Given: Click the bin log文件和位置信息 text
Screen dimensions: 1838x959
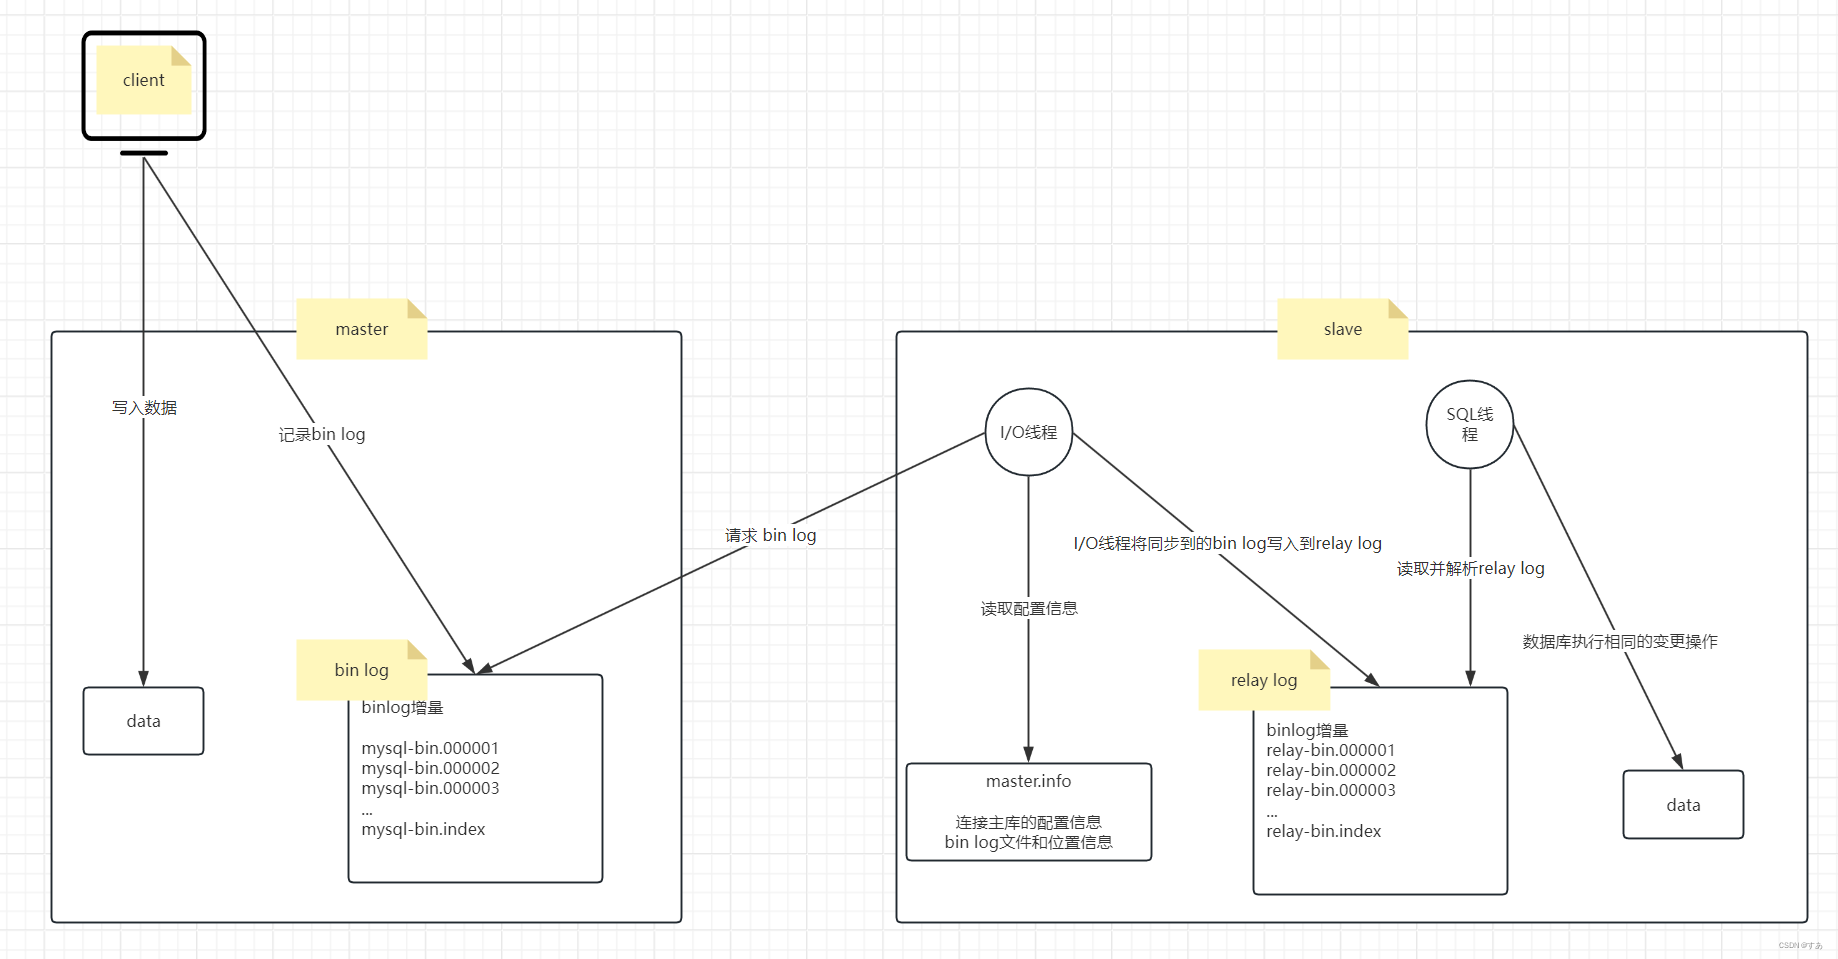Looking at the screenshot, I should pyautogui.click(x=1029, y=842).
